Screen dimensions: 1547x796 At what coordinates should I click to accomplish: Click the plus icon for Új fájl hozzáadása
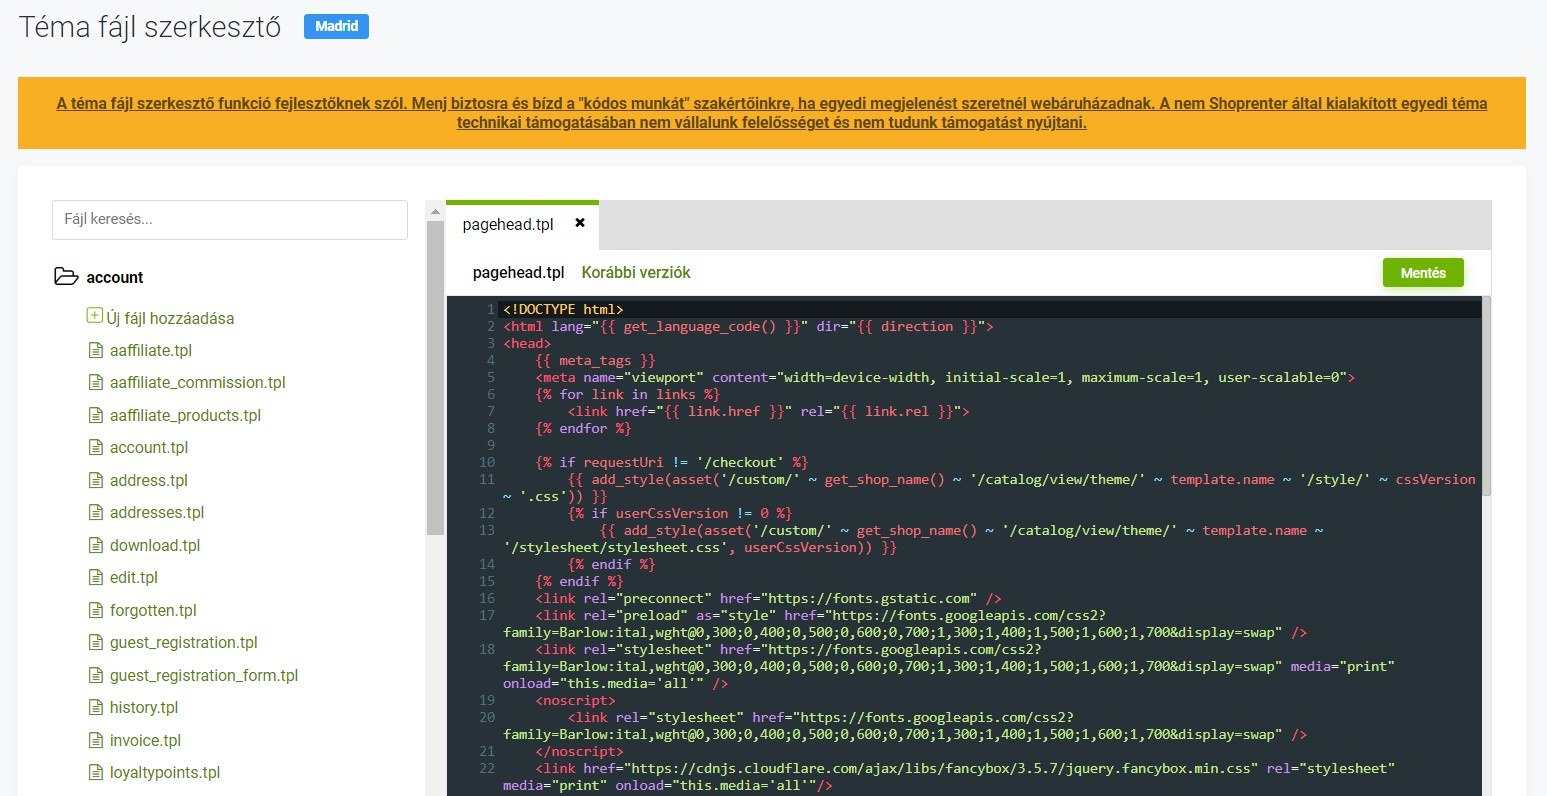point(95,316)
